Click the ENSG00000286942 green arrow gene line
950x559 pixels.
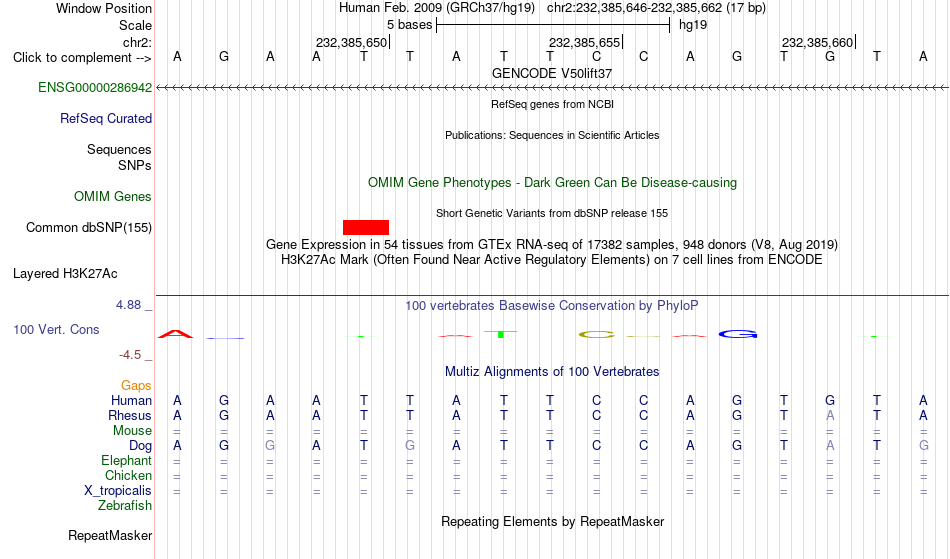(552, 88)
